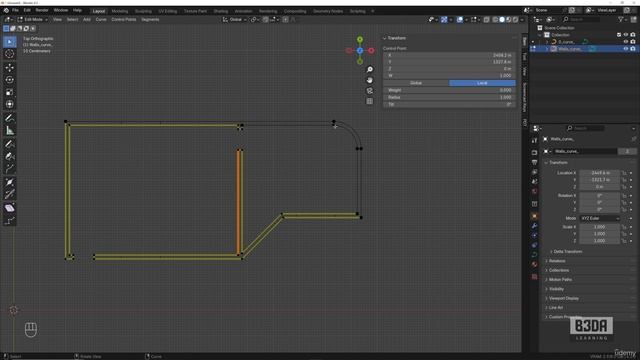Click the control point Tilt field
This screenshot has width=640, height=360.
click(449, 104)
